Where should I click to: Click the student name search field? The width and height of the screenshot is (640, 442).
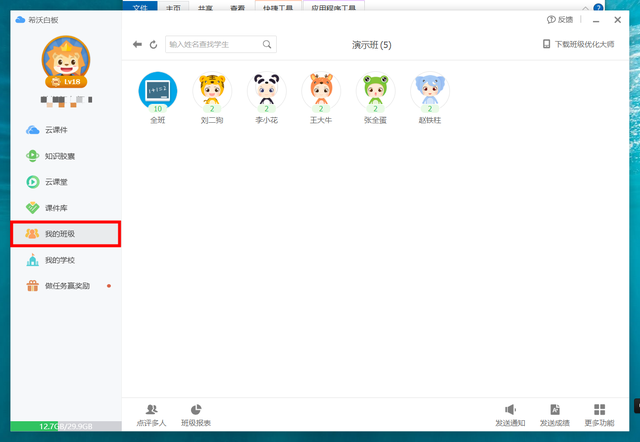tap(221, 44)
